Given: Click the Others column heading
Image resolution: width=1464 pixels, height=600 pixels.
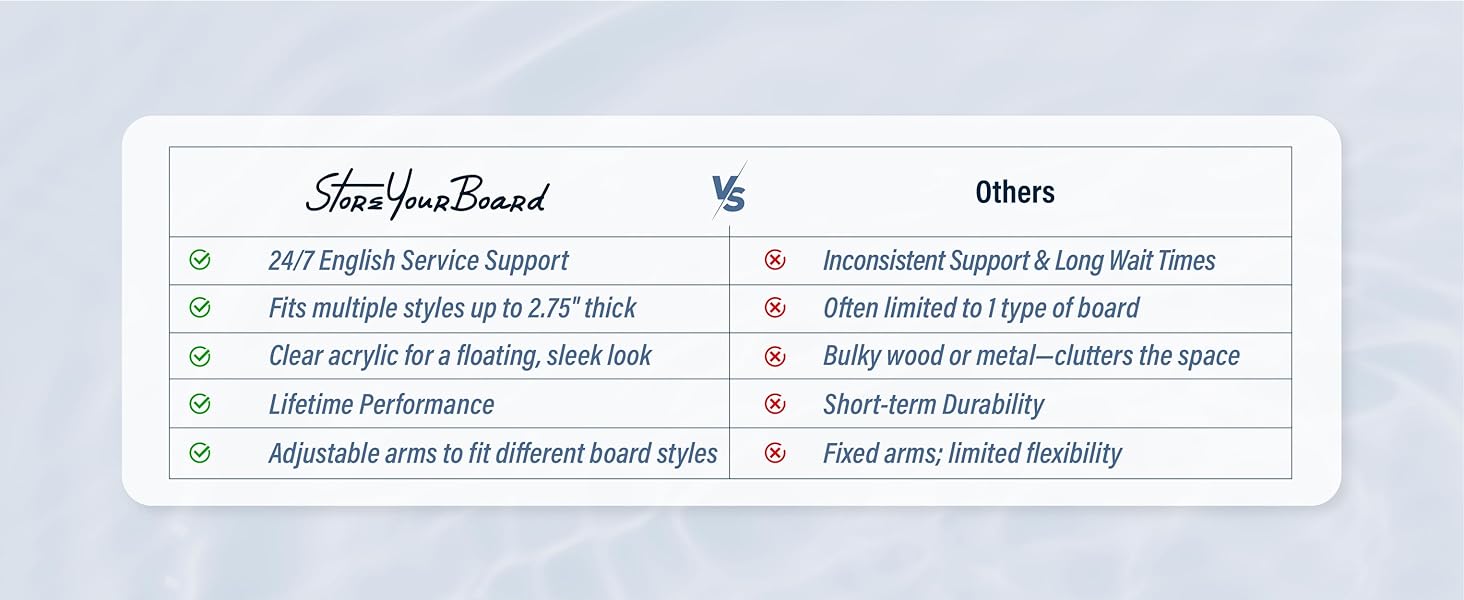Looking at the screenshot, I should (1014, 192).
